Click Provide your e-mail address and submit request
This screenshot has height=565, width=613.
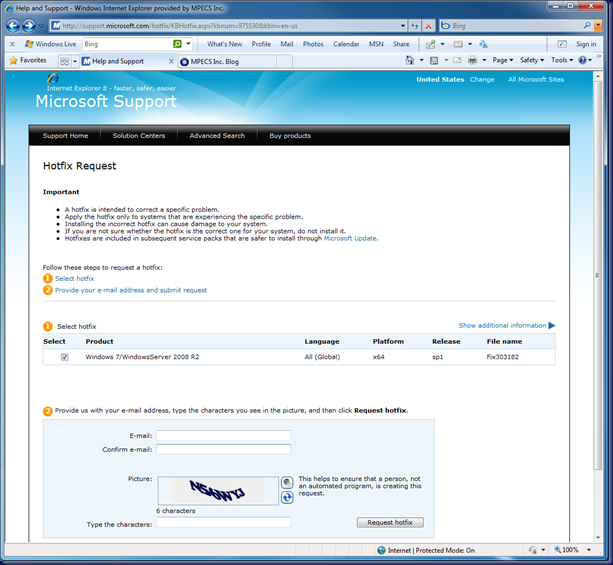131,290
